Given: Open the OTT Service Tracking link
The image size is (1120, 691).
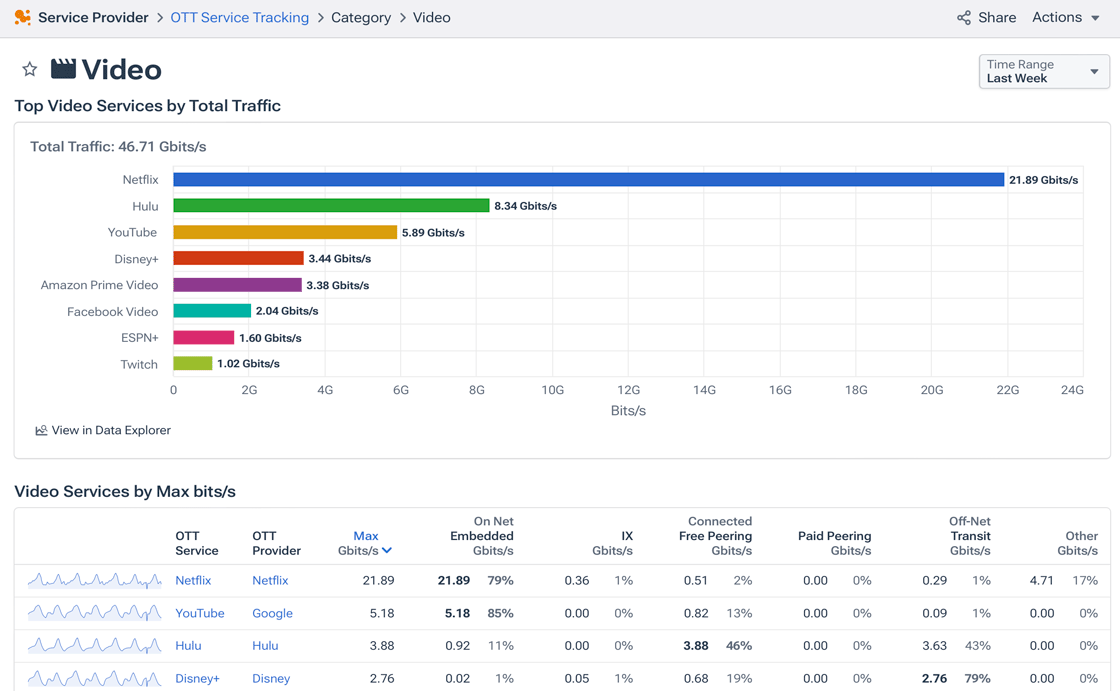Looking at the screenshot, I should (239, 17).
